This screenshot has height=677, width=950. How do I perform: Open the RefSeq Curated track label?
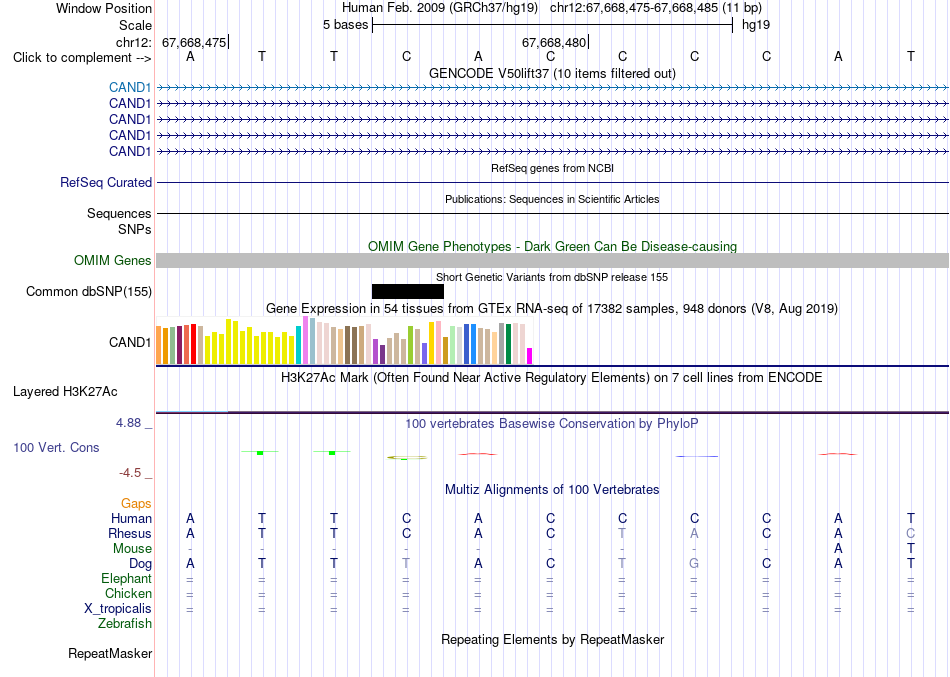click(106, 182)
